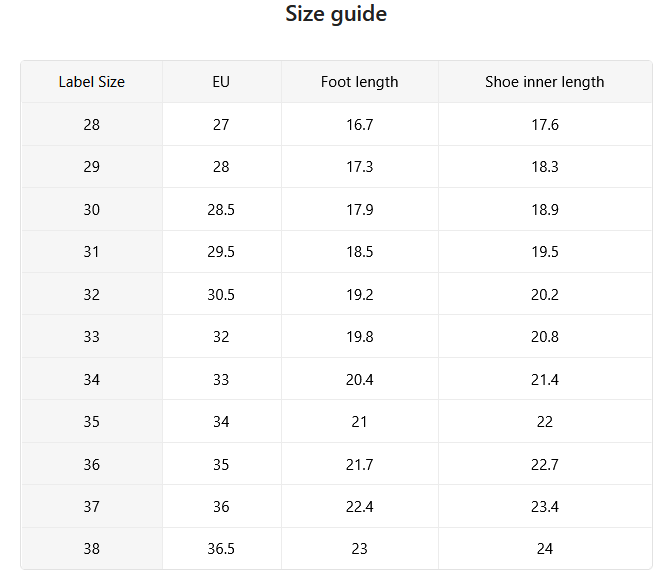
Task: Select foot length 19.8 cell
Action: (359, 336)
